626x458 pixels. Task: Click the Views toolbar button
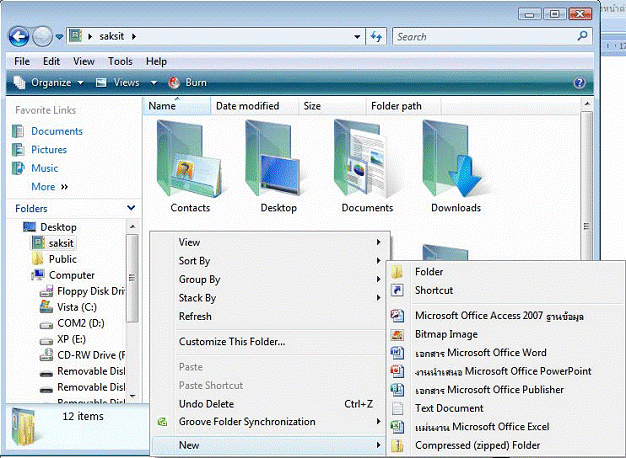(118, 83)
